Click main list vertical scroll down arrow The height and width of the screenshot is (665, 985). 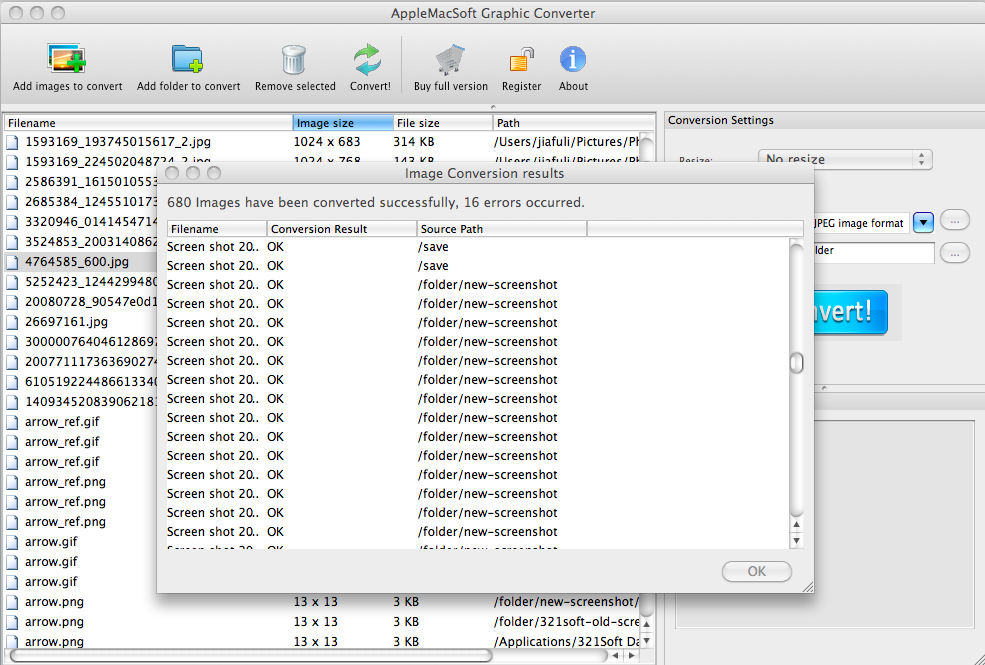(x=647, y=641)
